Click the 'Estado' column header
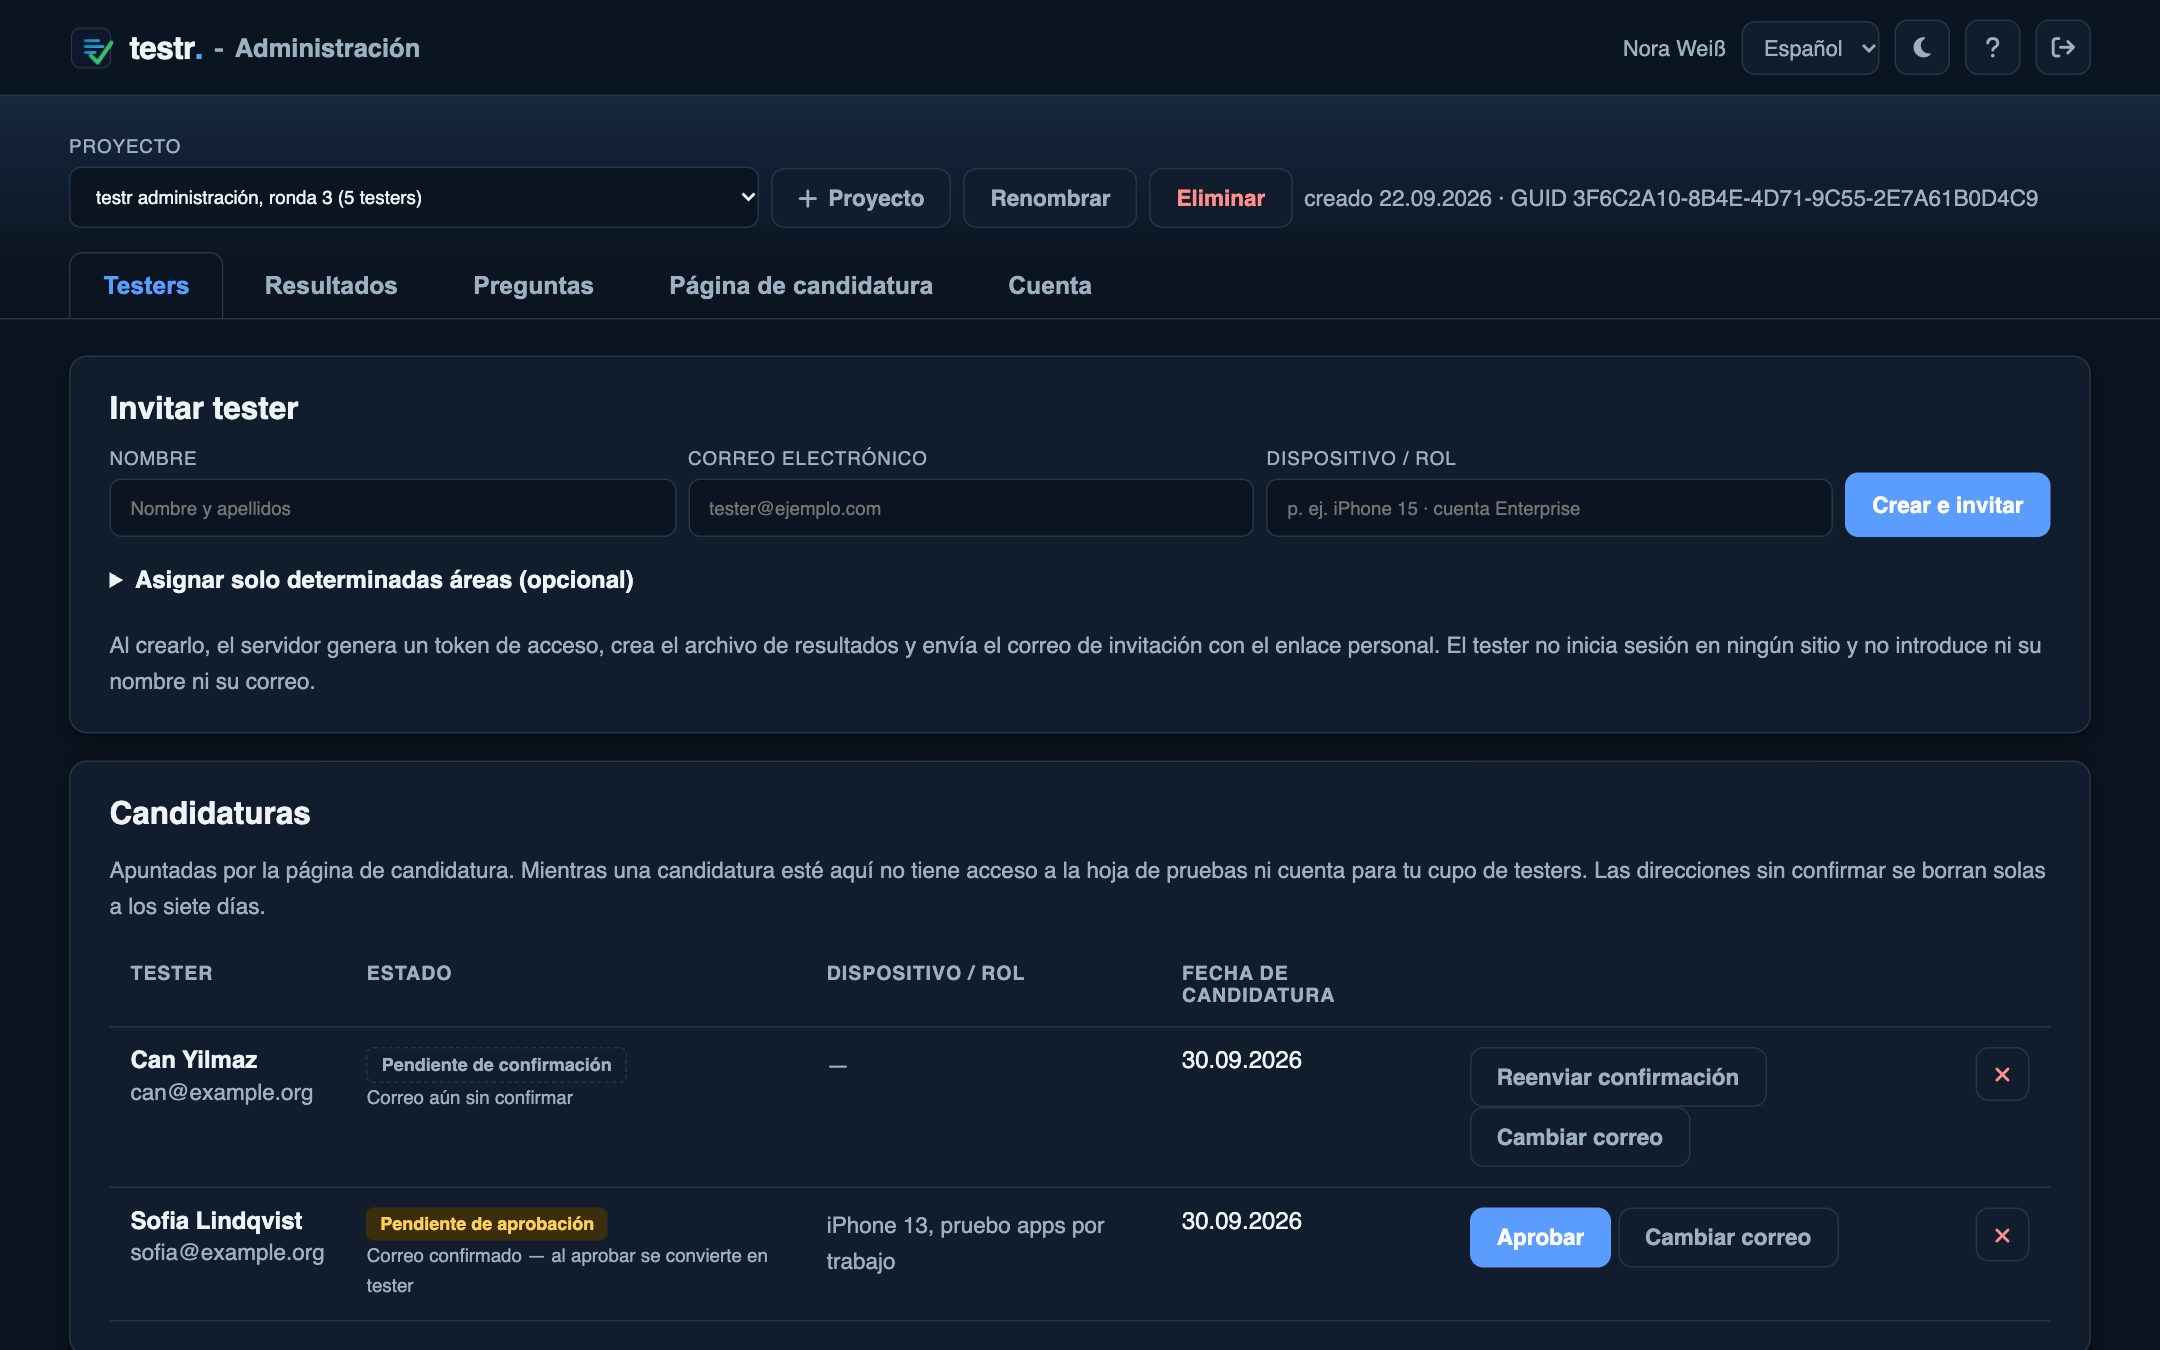This screenshot has height=1350, width=2160. (409, 973)
